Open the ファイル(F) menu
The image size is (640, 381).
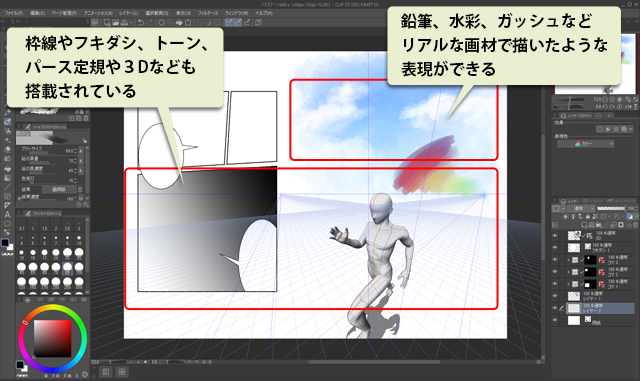[x=14, y=13]
